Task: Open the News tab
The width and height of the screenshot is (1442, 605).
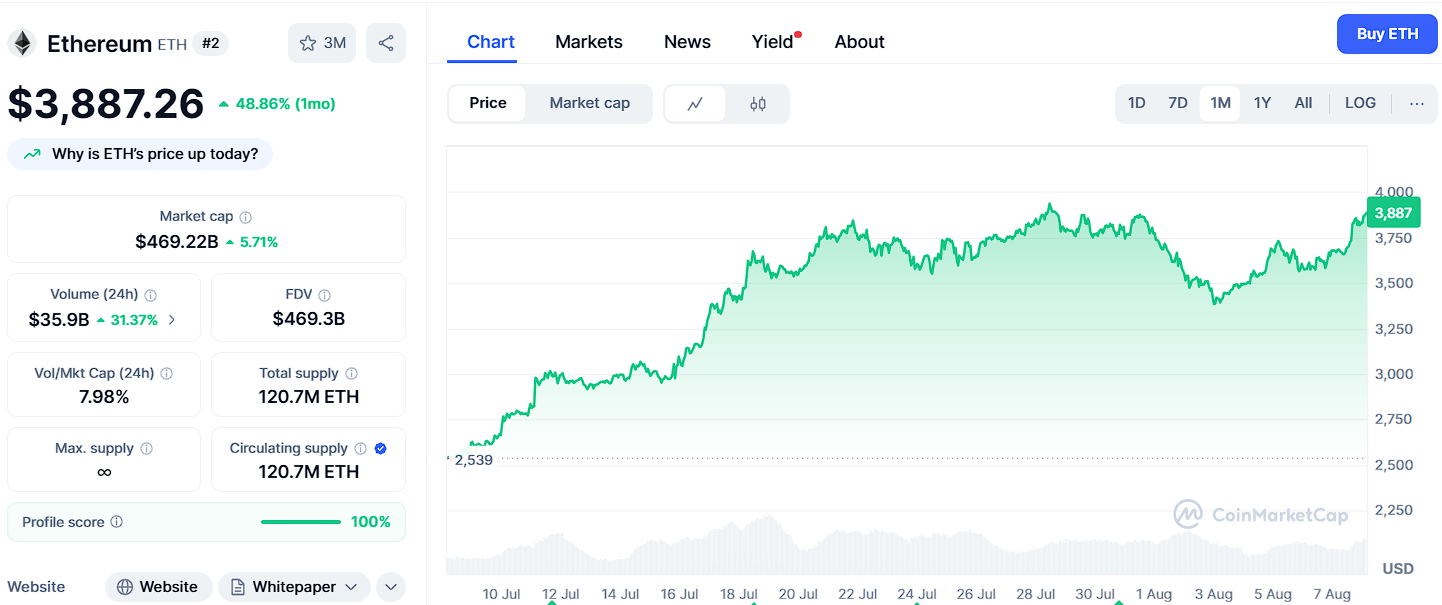Action: click(x=687, y=42)
